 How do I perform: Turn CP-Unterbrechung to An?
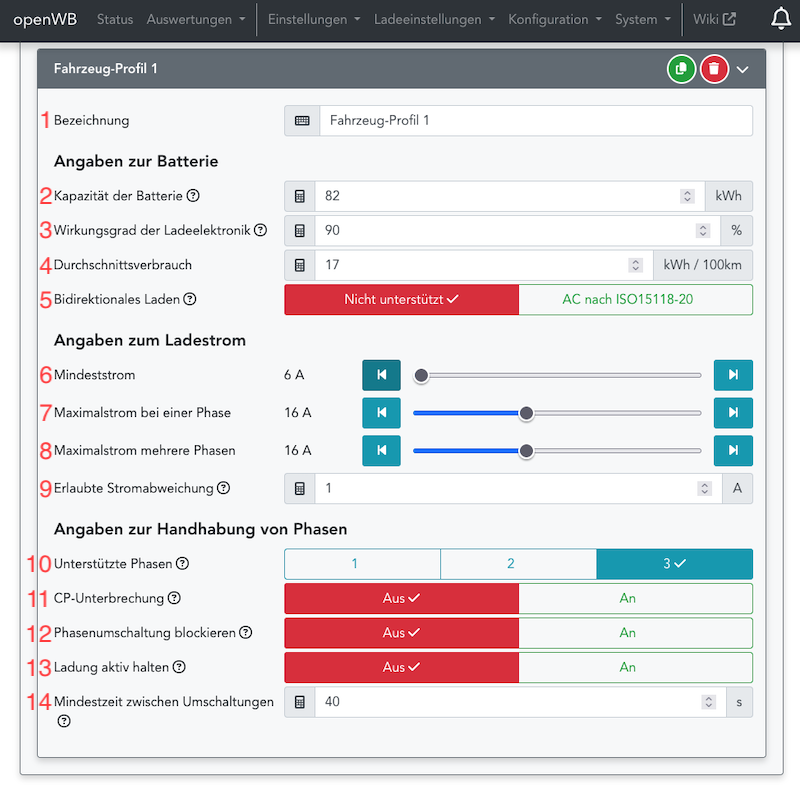point(635,598)
